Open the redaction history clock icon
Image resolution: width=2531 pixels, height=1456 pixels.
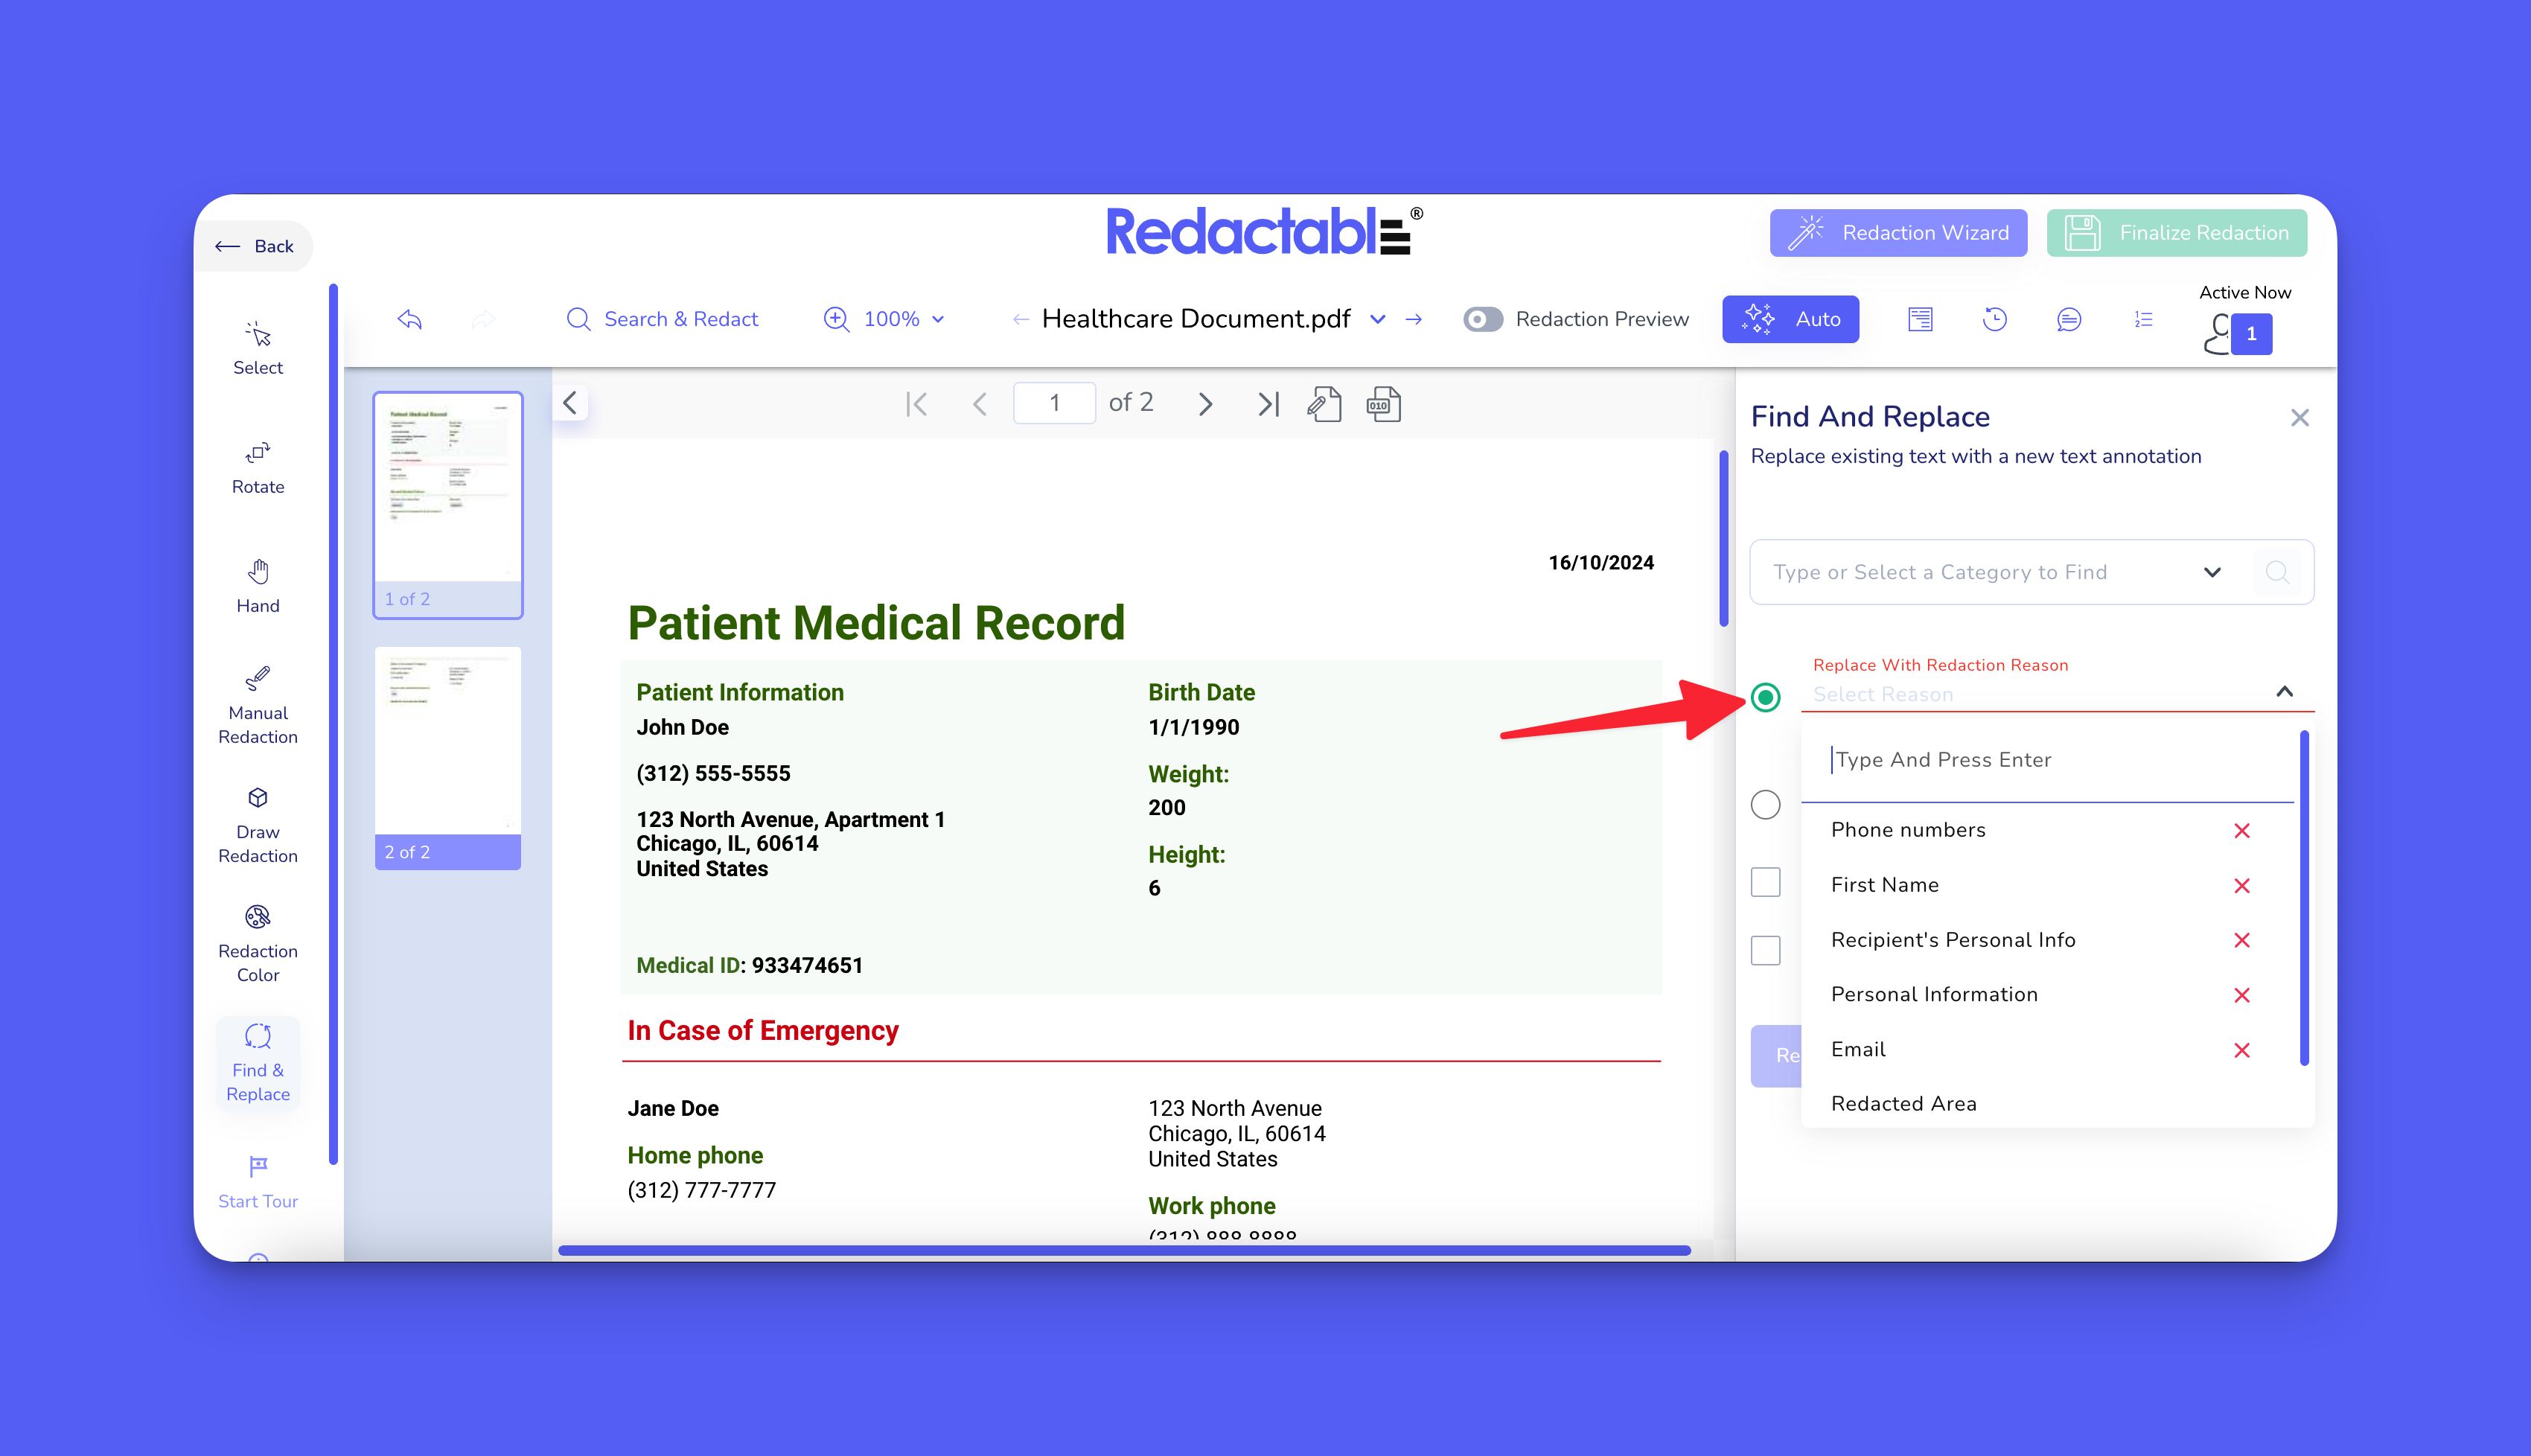pyautogui.click(x=1994, y=319)
